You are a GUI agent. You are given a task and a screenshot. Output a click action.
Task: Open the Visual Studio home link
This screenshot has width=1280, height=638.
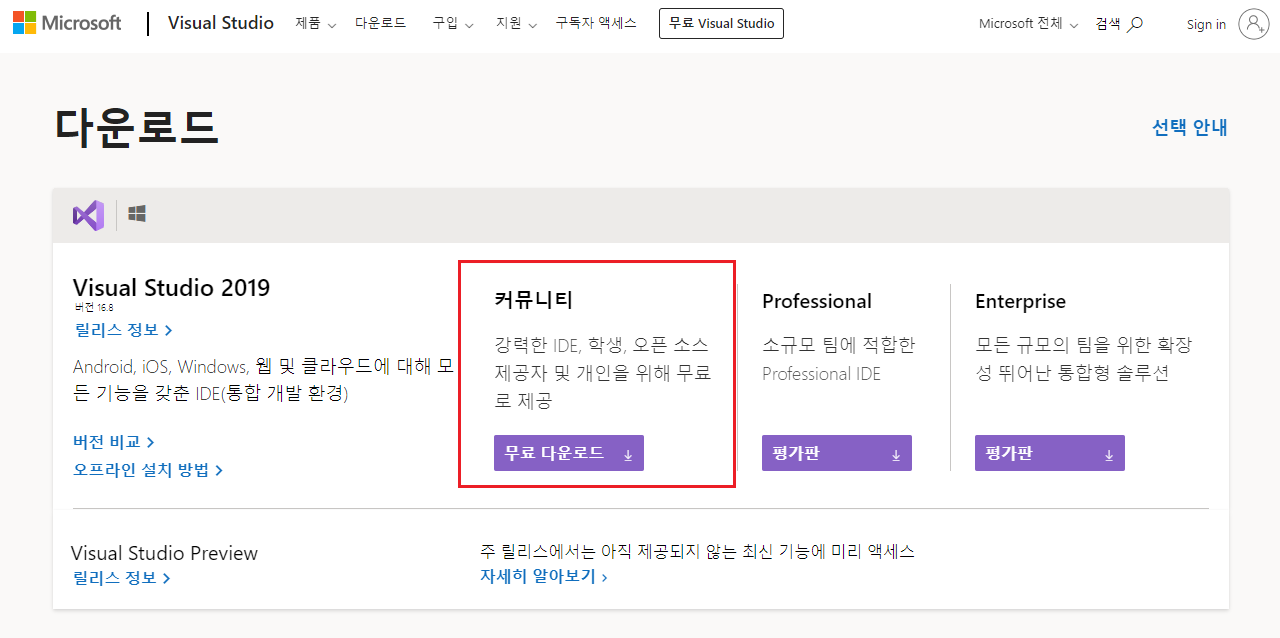[x=221, y=23]
